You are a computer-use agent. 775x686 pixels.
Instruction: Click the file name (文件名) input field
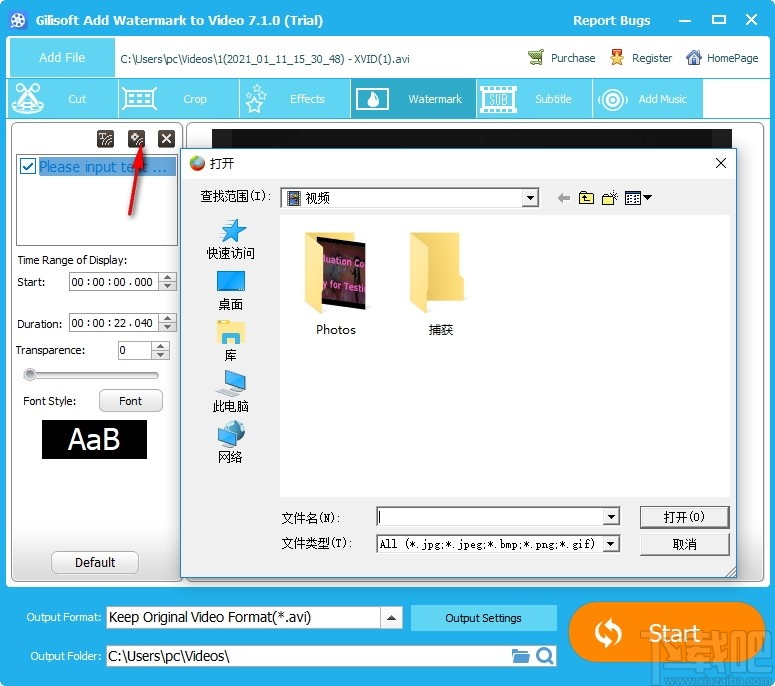coord(490,517)
